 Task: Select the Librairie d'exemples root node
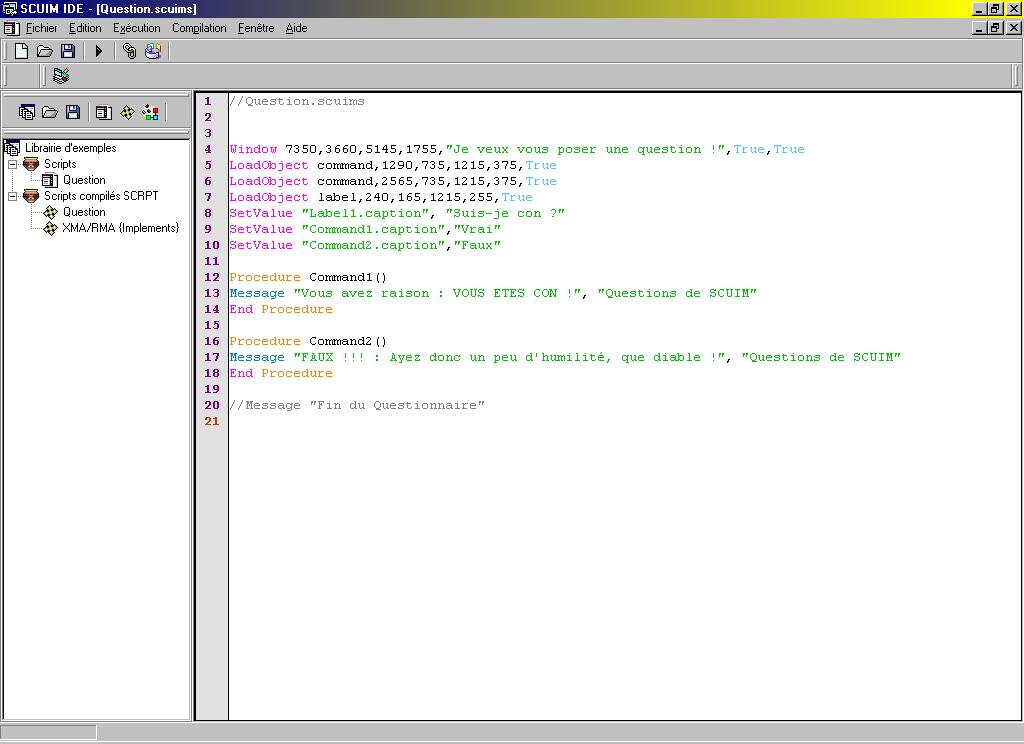point(71,148)
